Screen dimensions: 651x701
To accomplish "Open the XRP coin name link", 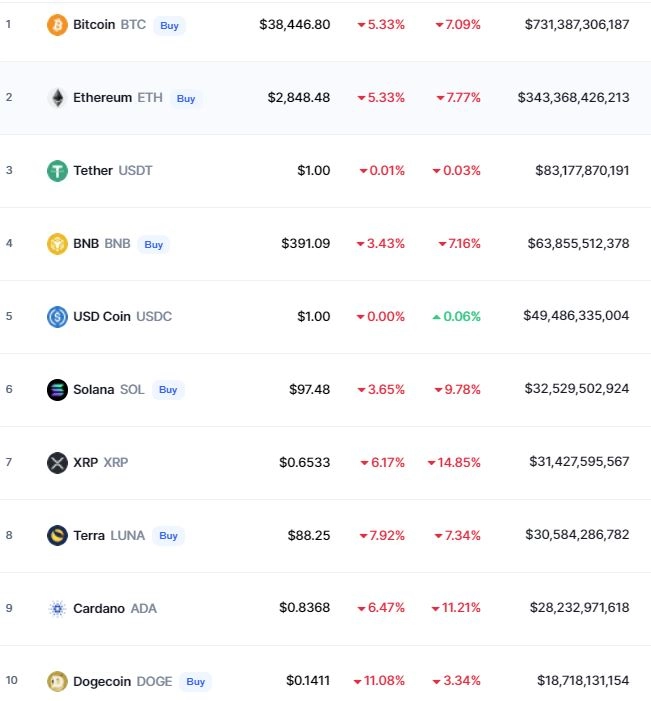I will [86, 462].
